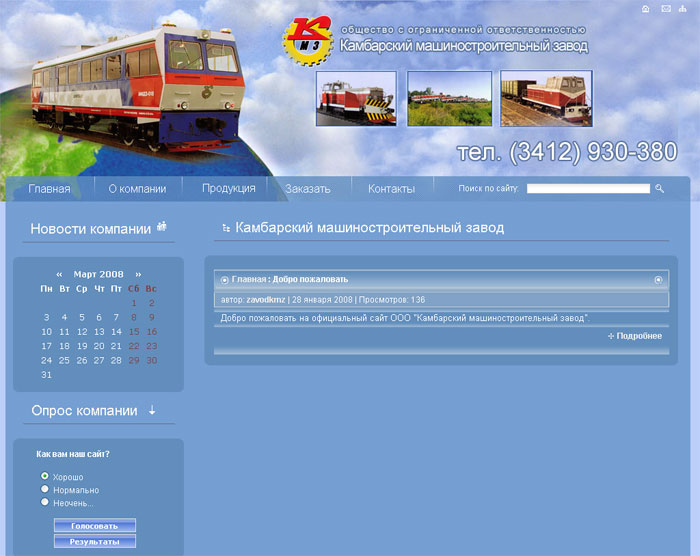Click icon beside Новости компании heading

(x=162, y=227)
